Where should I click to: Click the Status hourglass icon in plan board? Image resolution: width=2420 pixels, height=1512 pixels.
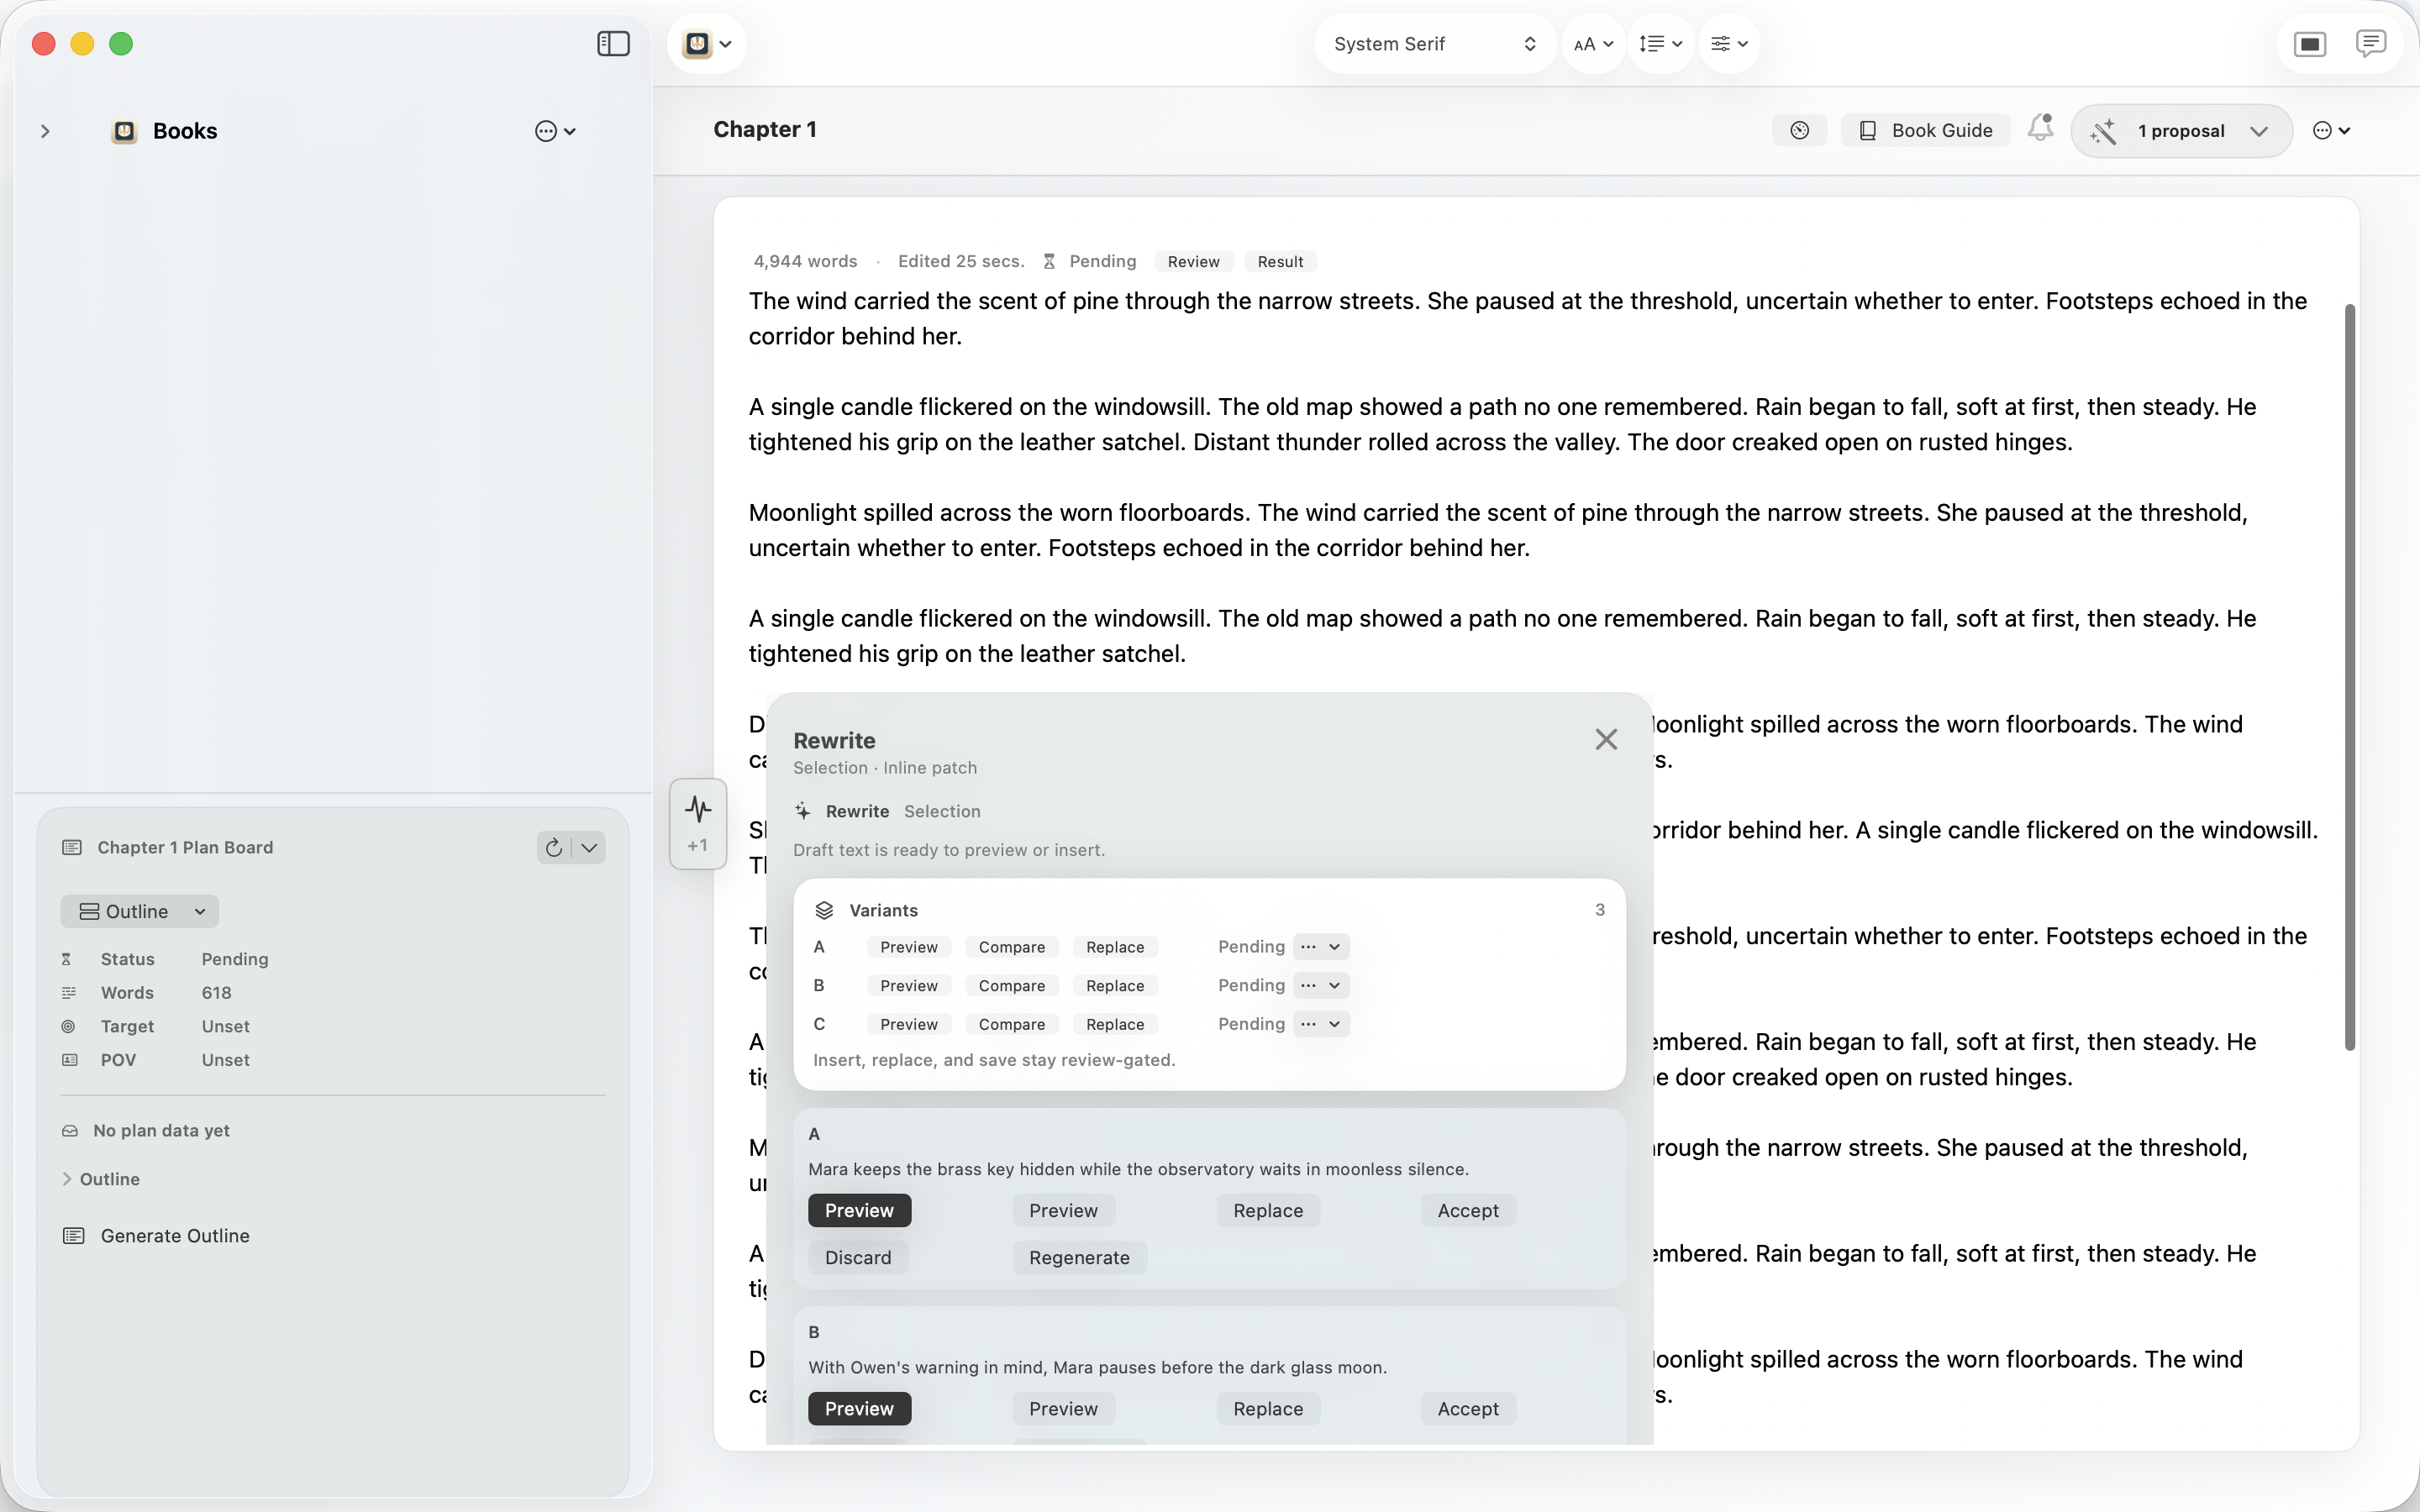(x=67, y=959)
